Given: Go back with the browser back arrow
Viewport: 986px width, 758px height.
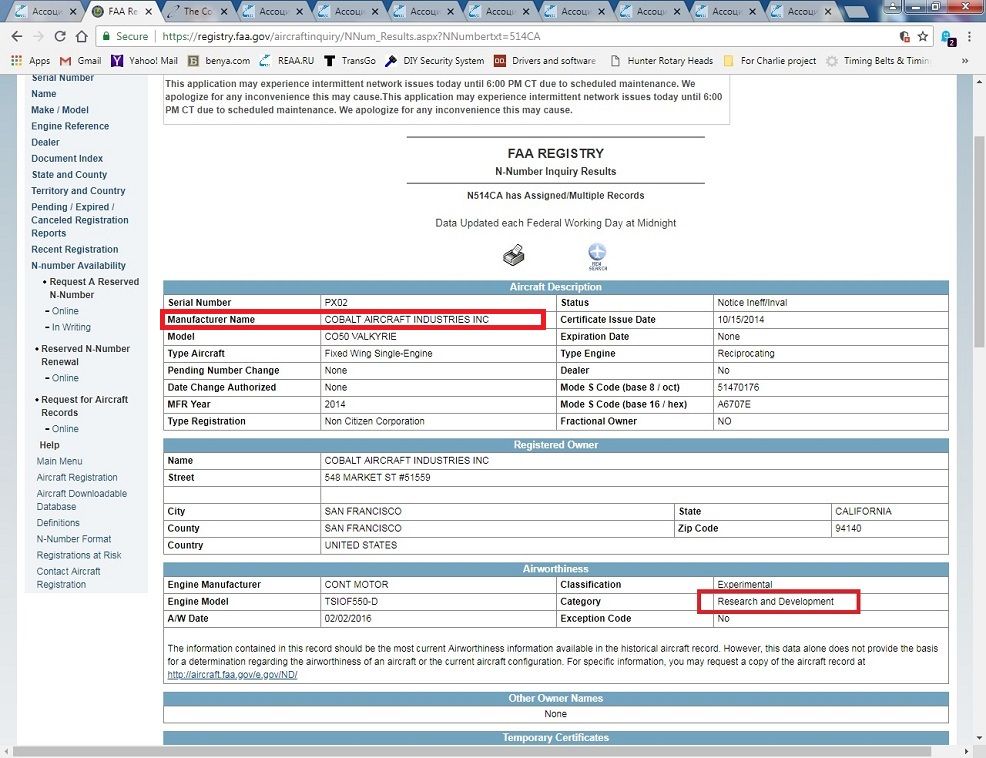Looking at the screenshot, I should click(17, 36).
